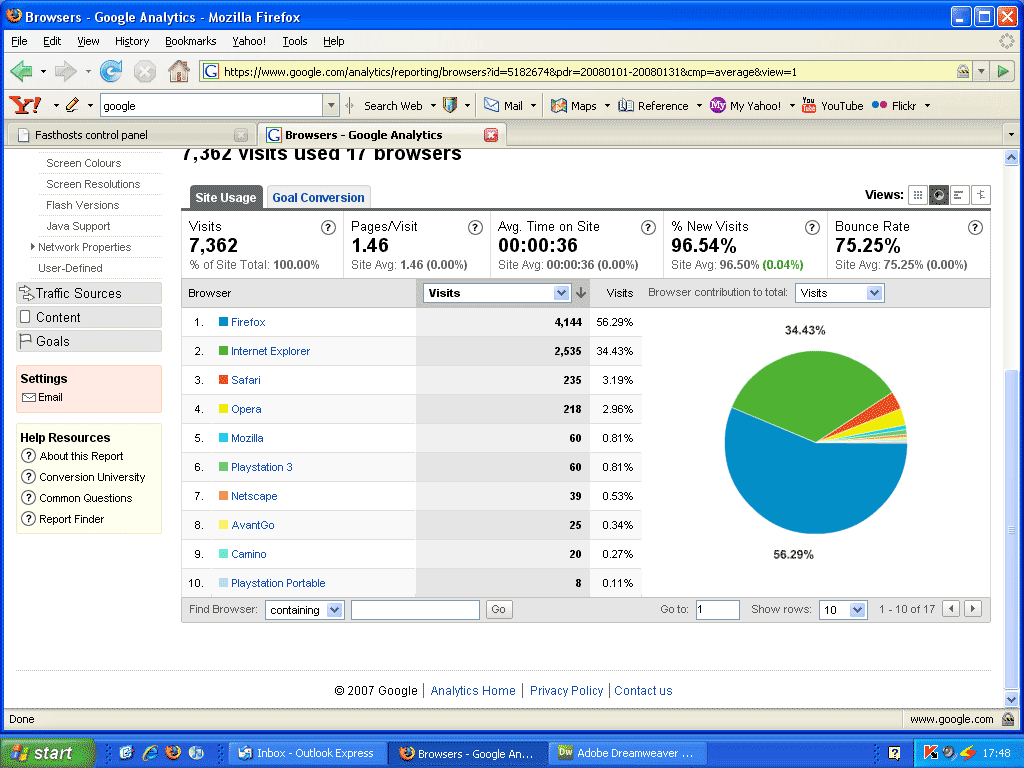The image size is (1024, 768).
Task: Switch to the bar chart view icon
Action: (959, 195)
